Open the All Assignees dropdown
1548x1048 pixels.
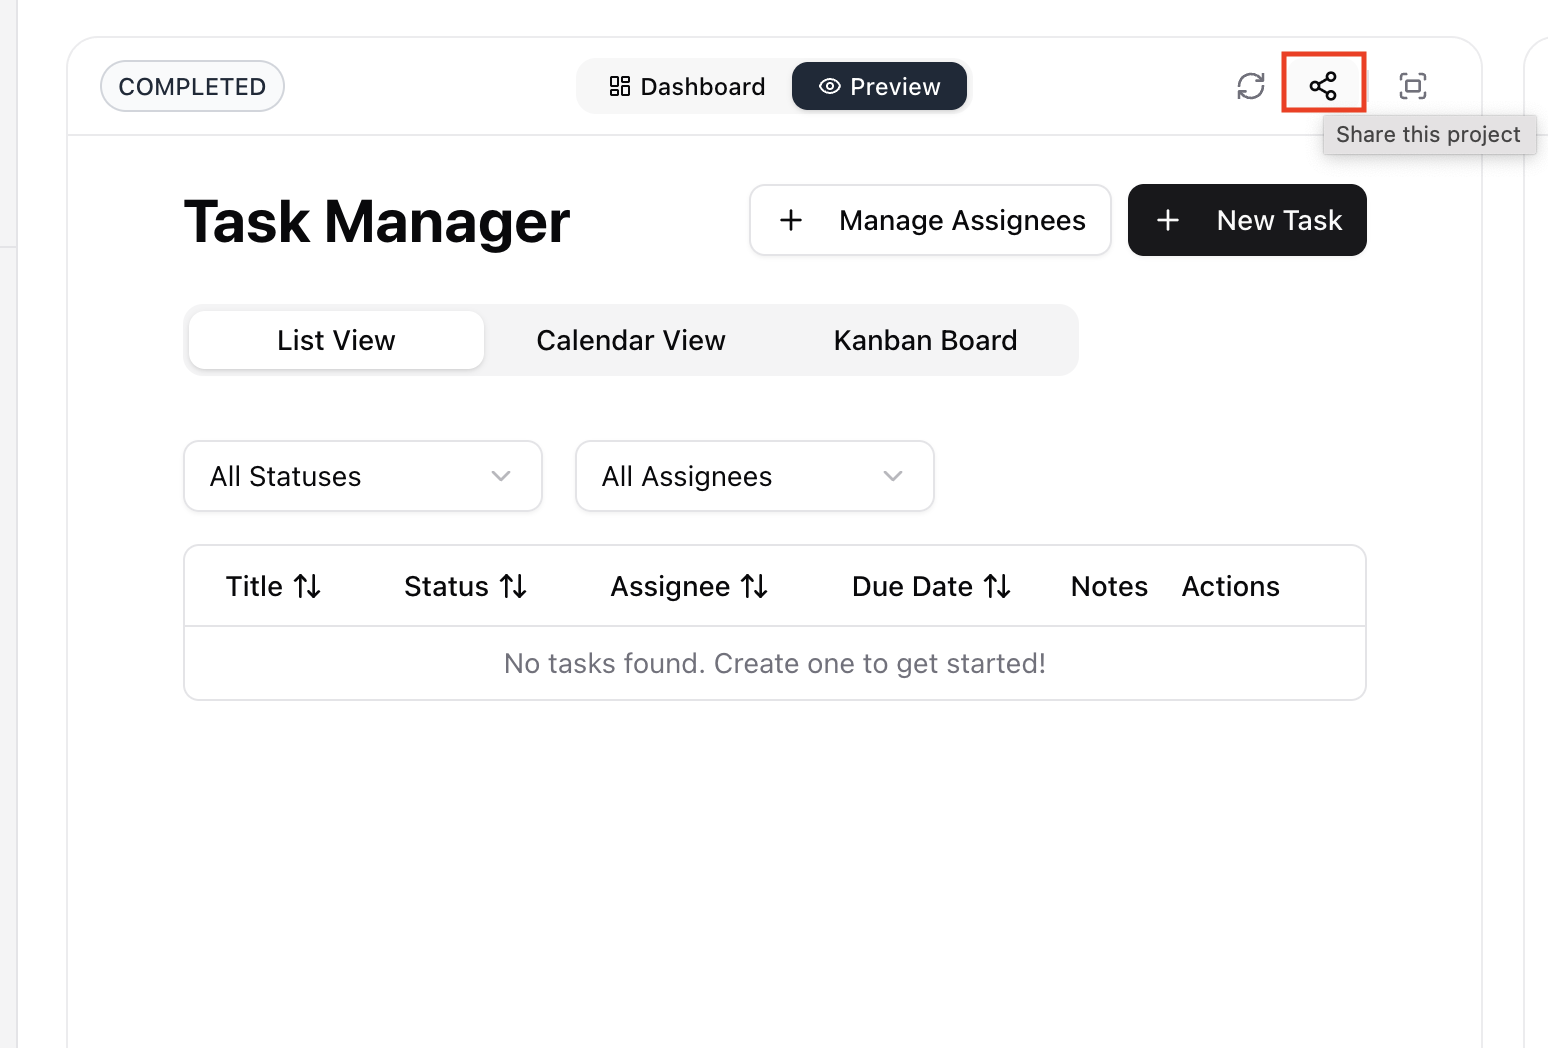pyautogui.click(x=754, y=476)
